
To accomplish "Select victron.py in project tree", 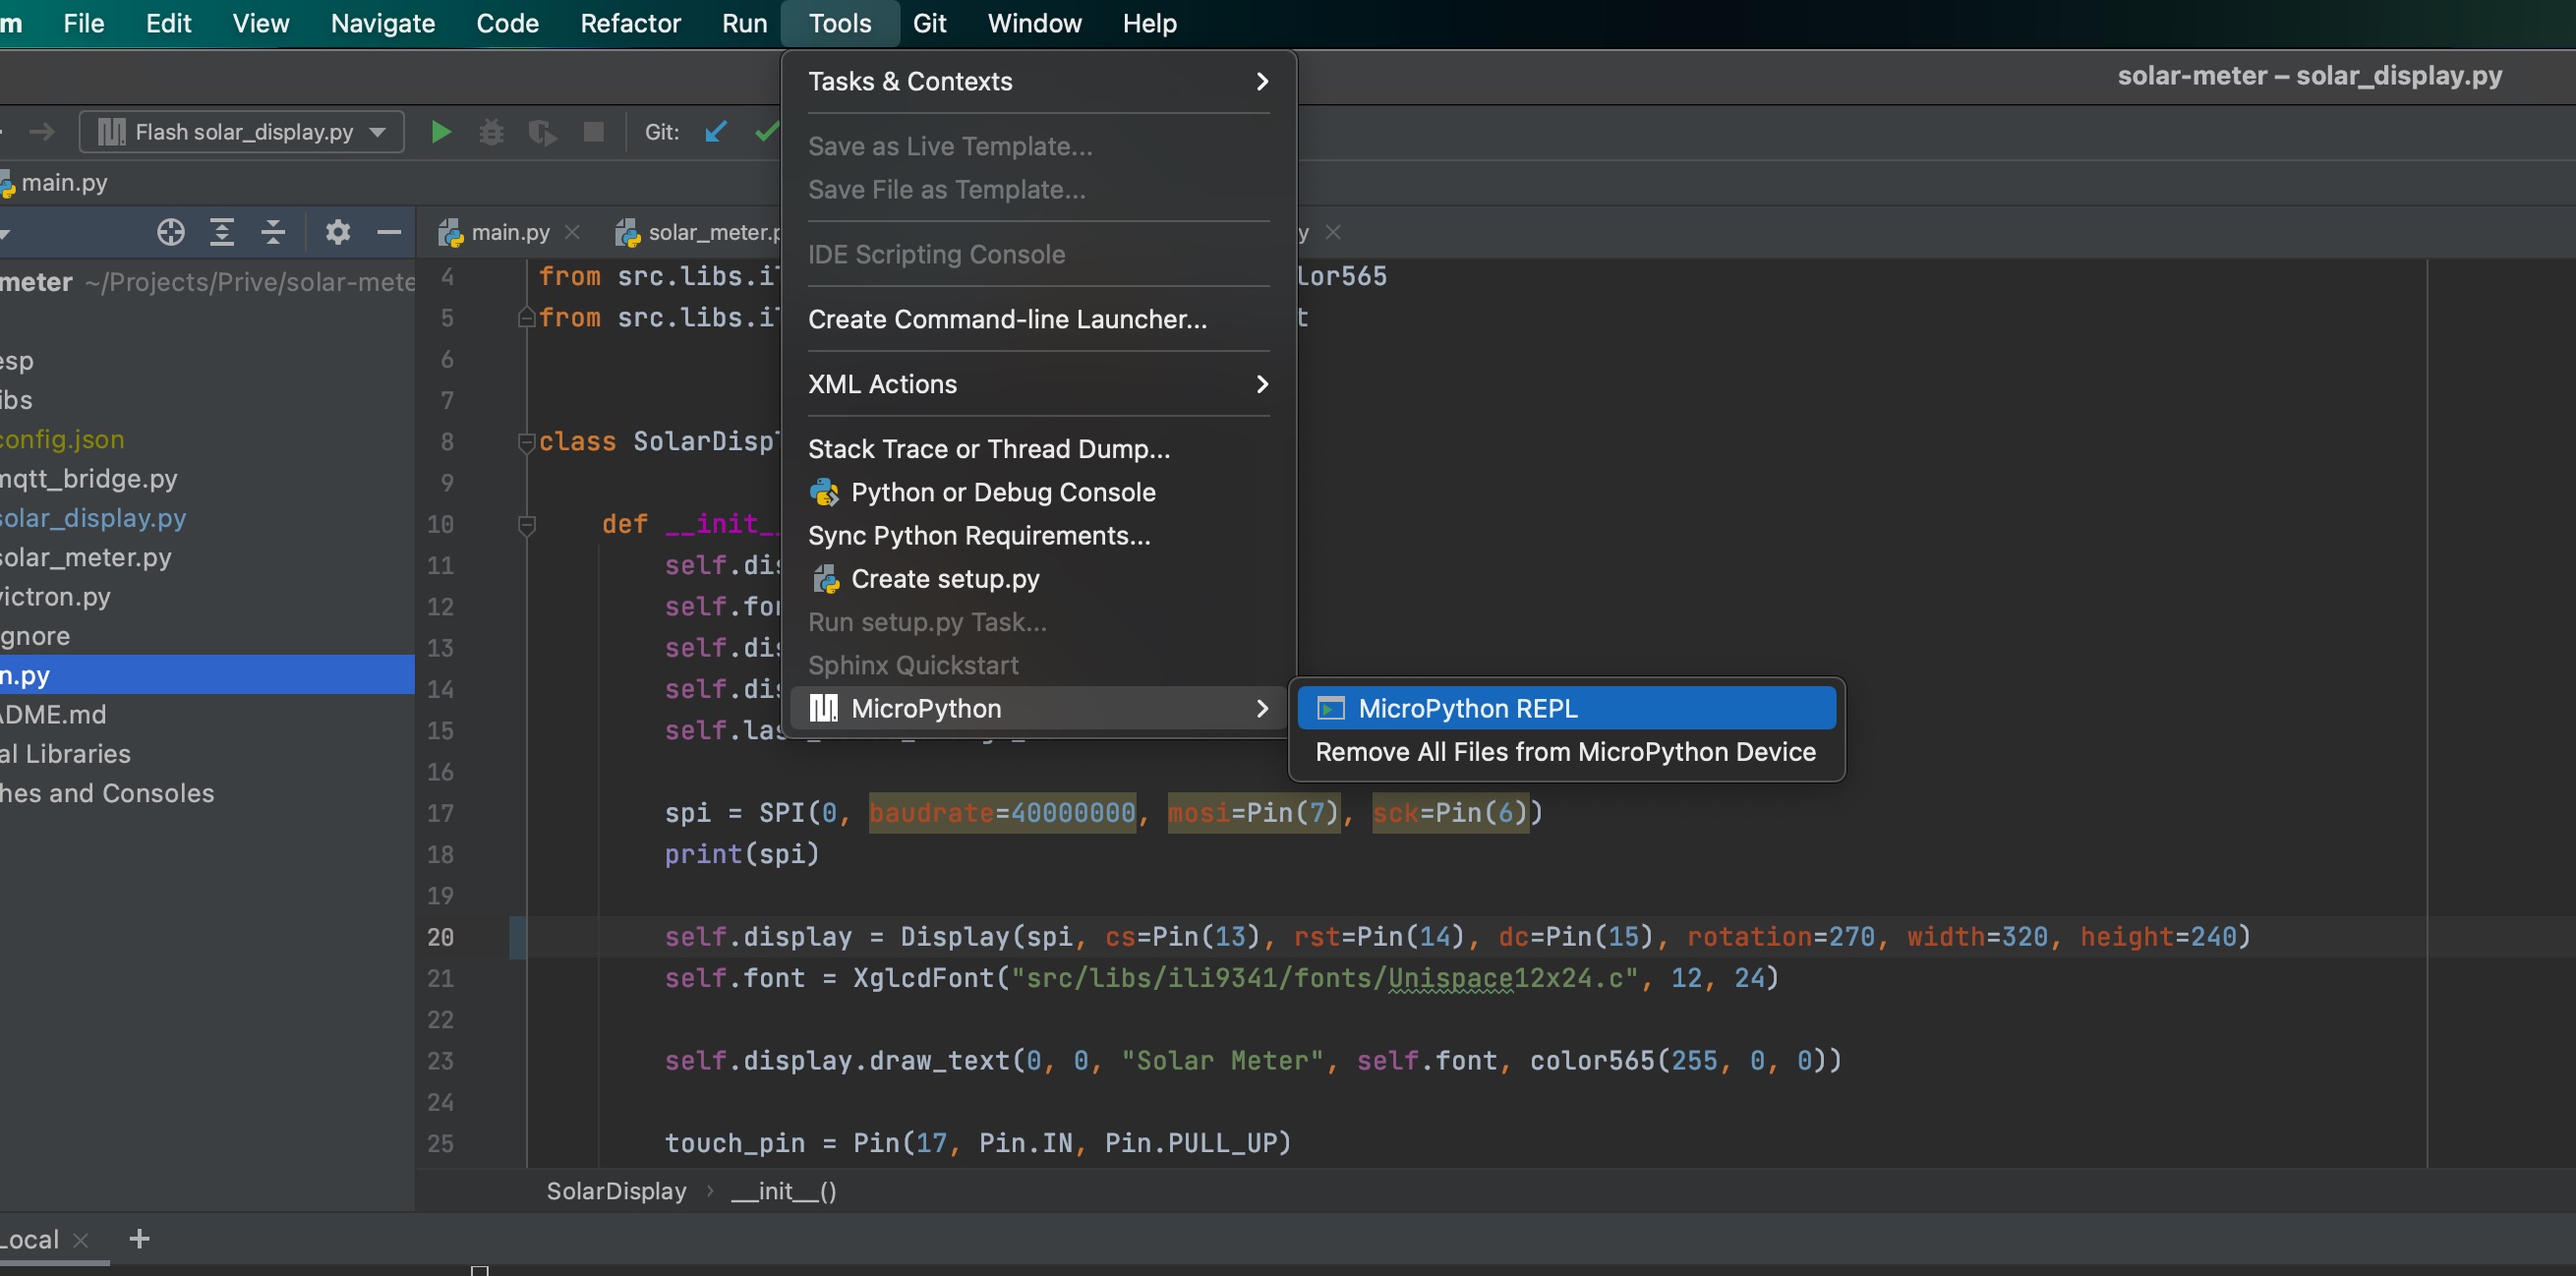I will [55, 597].
